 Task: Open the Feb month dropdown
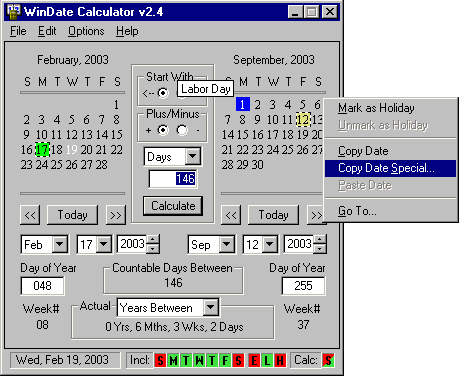coord(60,244)
